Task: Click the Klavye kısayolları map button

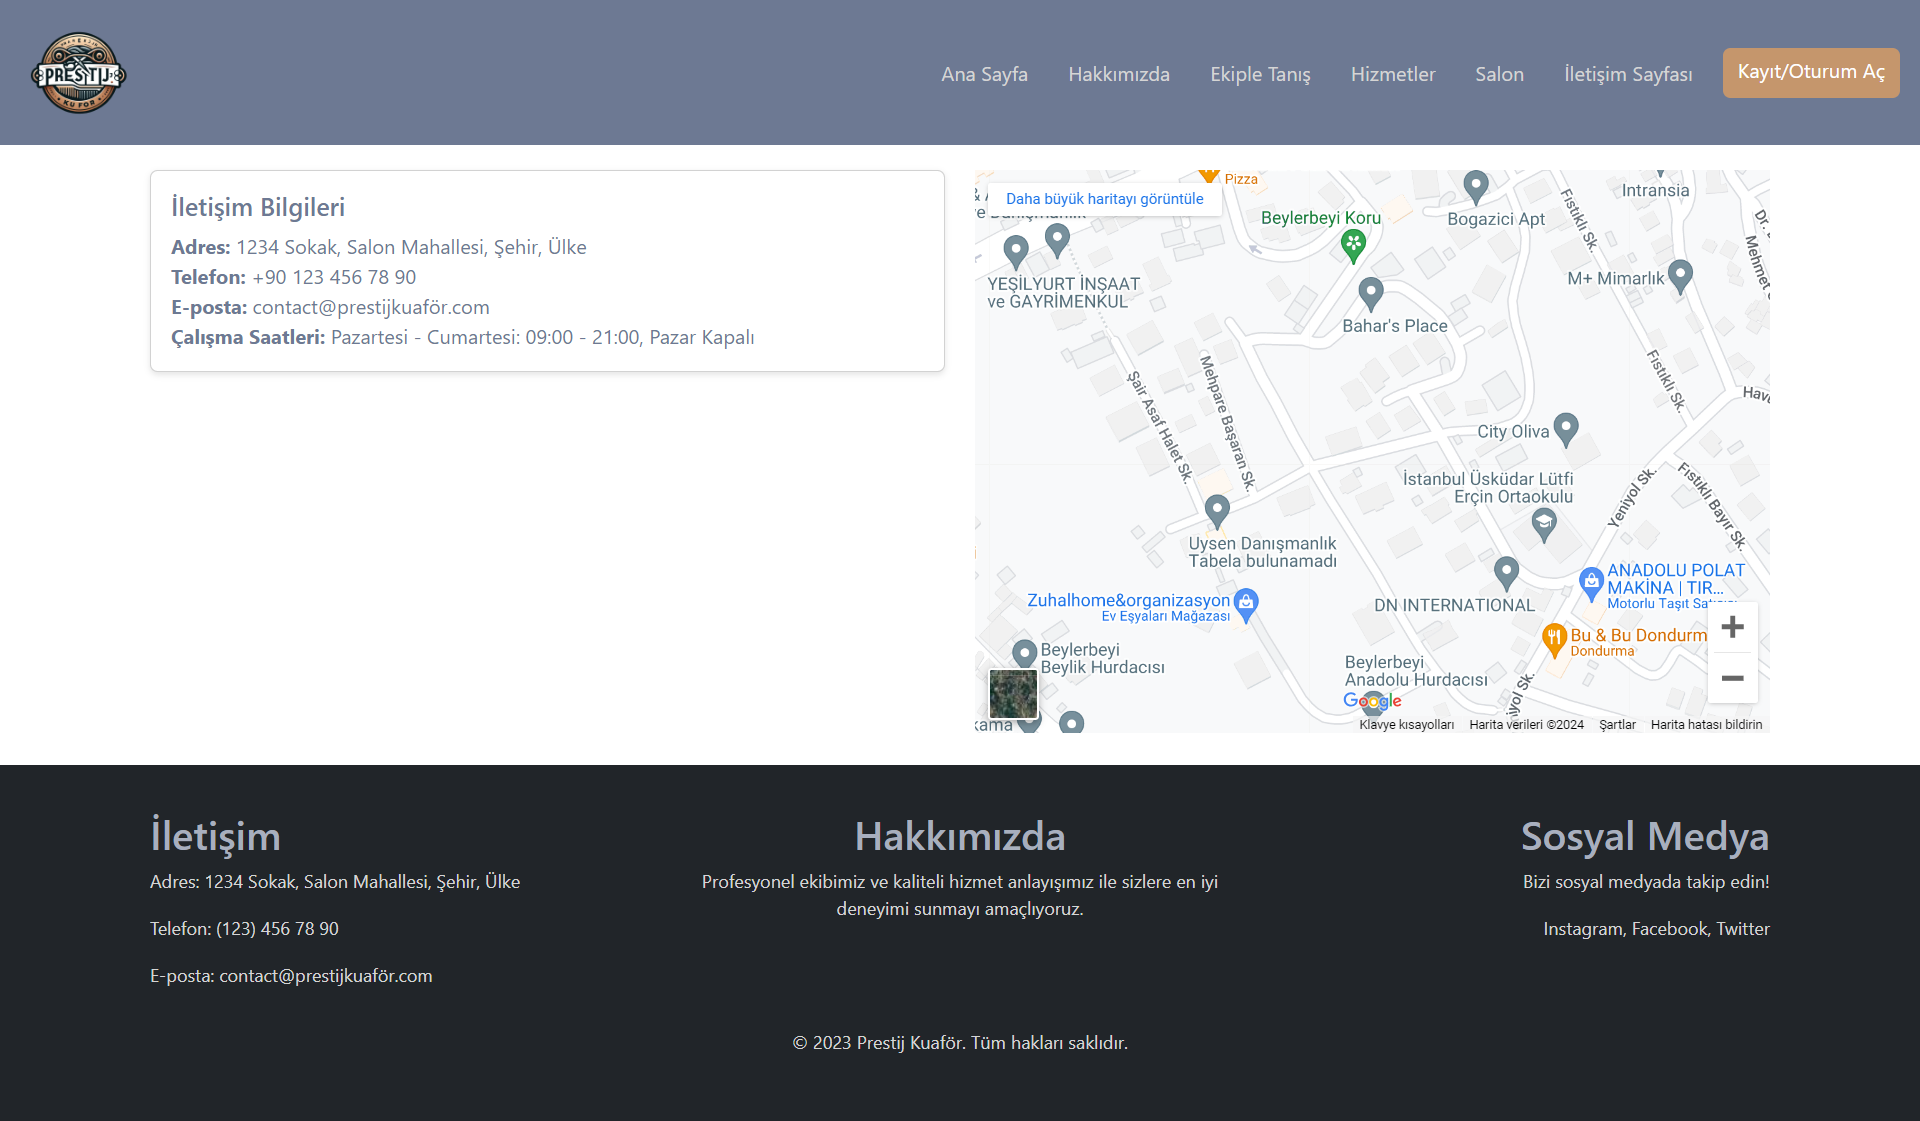Action: [1406, 725]
